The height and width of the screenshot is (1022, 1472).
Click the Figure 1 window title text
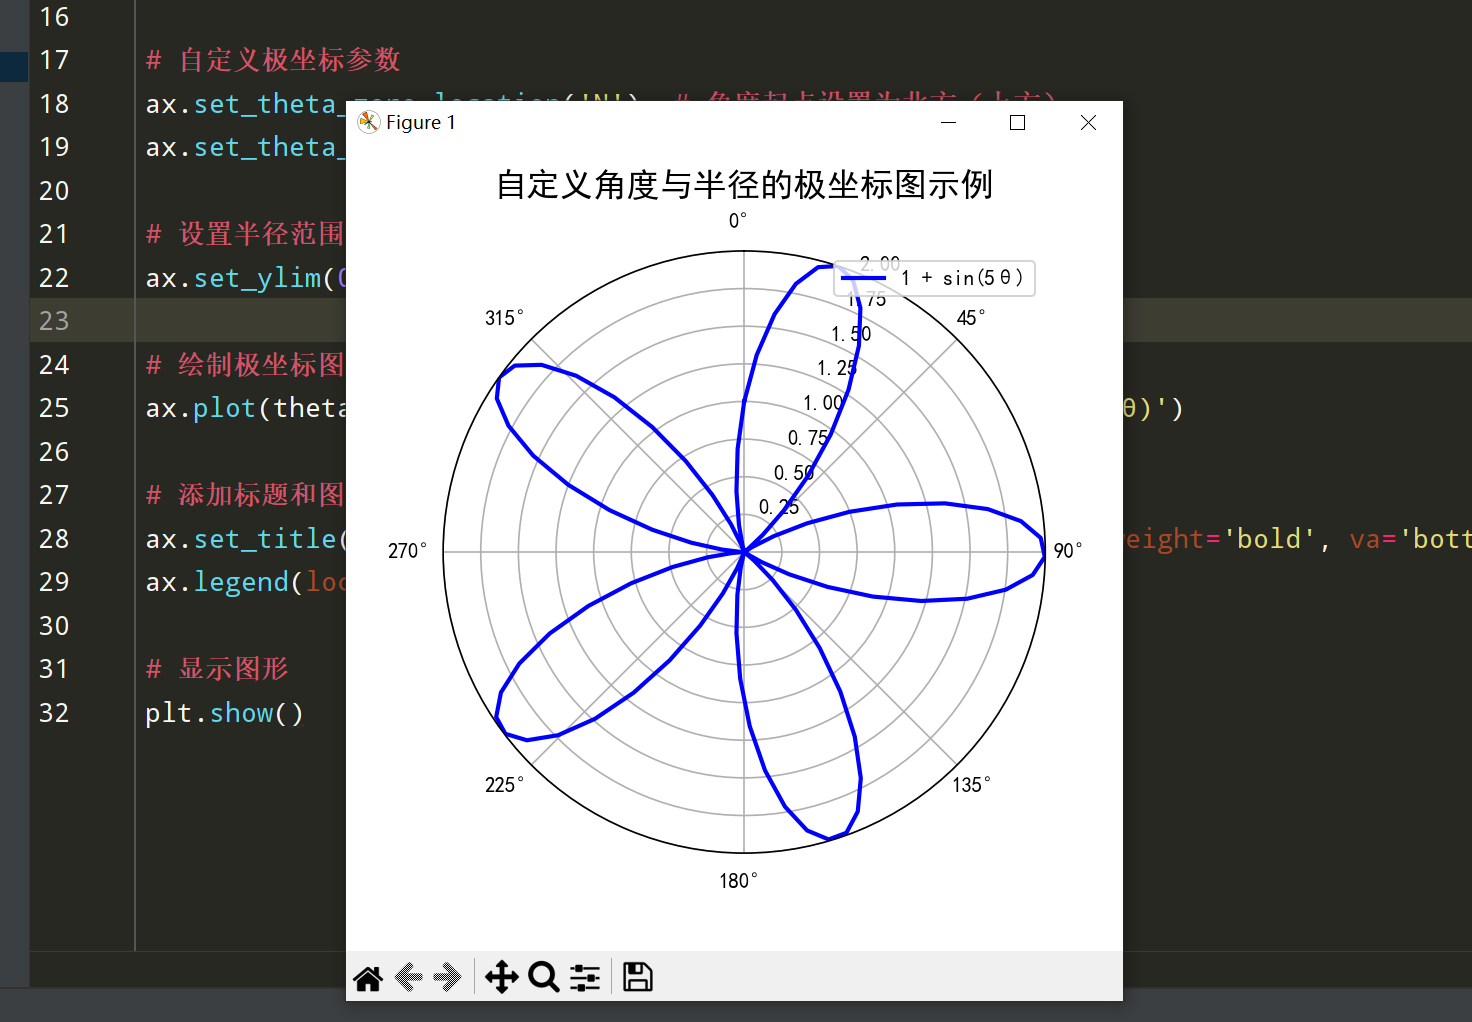pos(421,122)
